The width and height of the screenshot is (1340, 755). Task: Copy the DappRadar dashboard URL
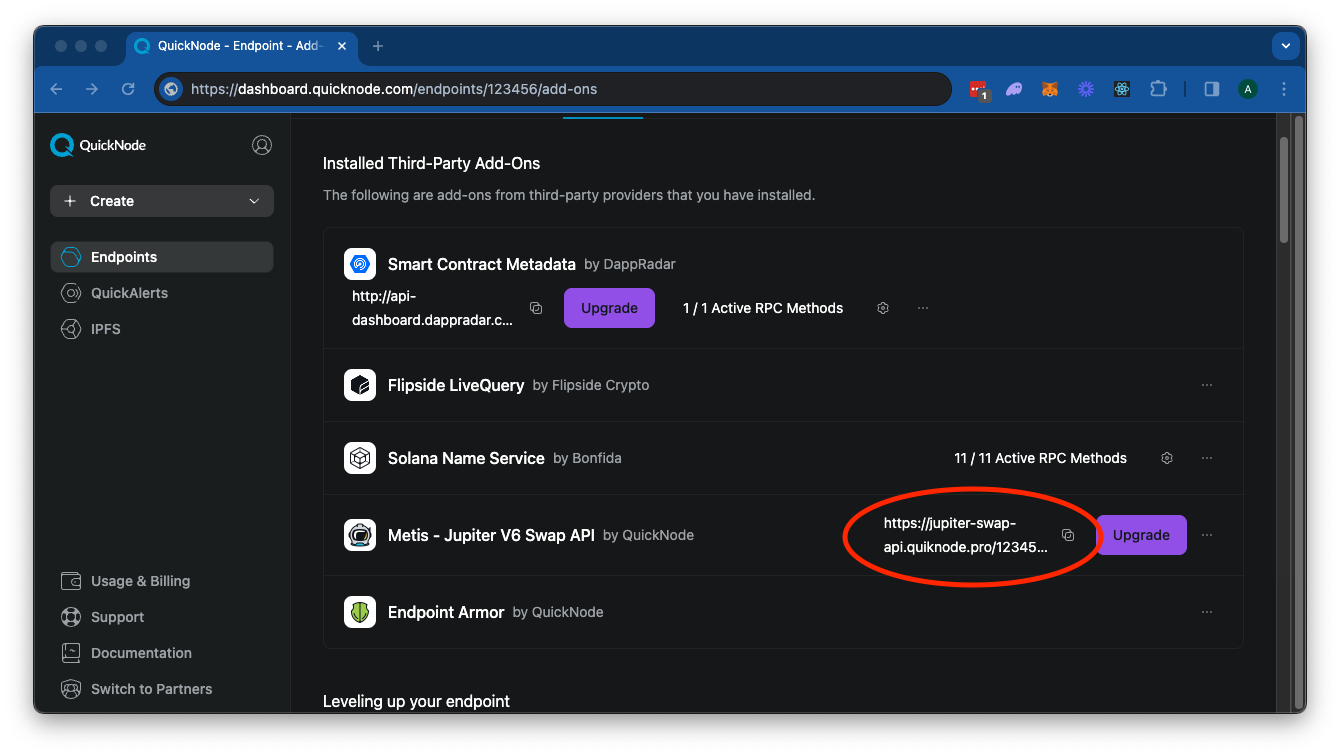point(536,308)
